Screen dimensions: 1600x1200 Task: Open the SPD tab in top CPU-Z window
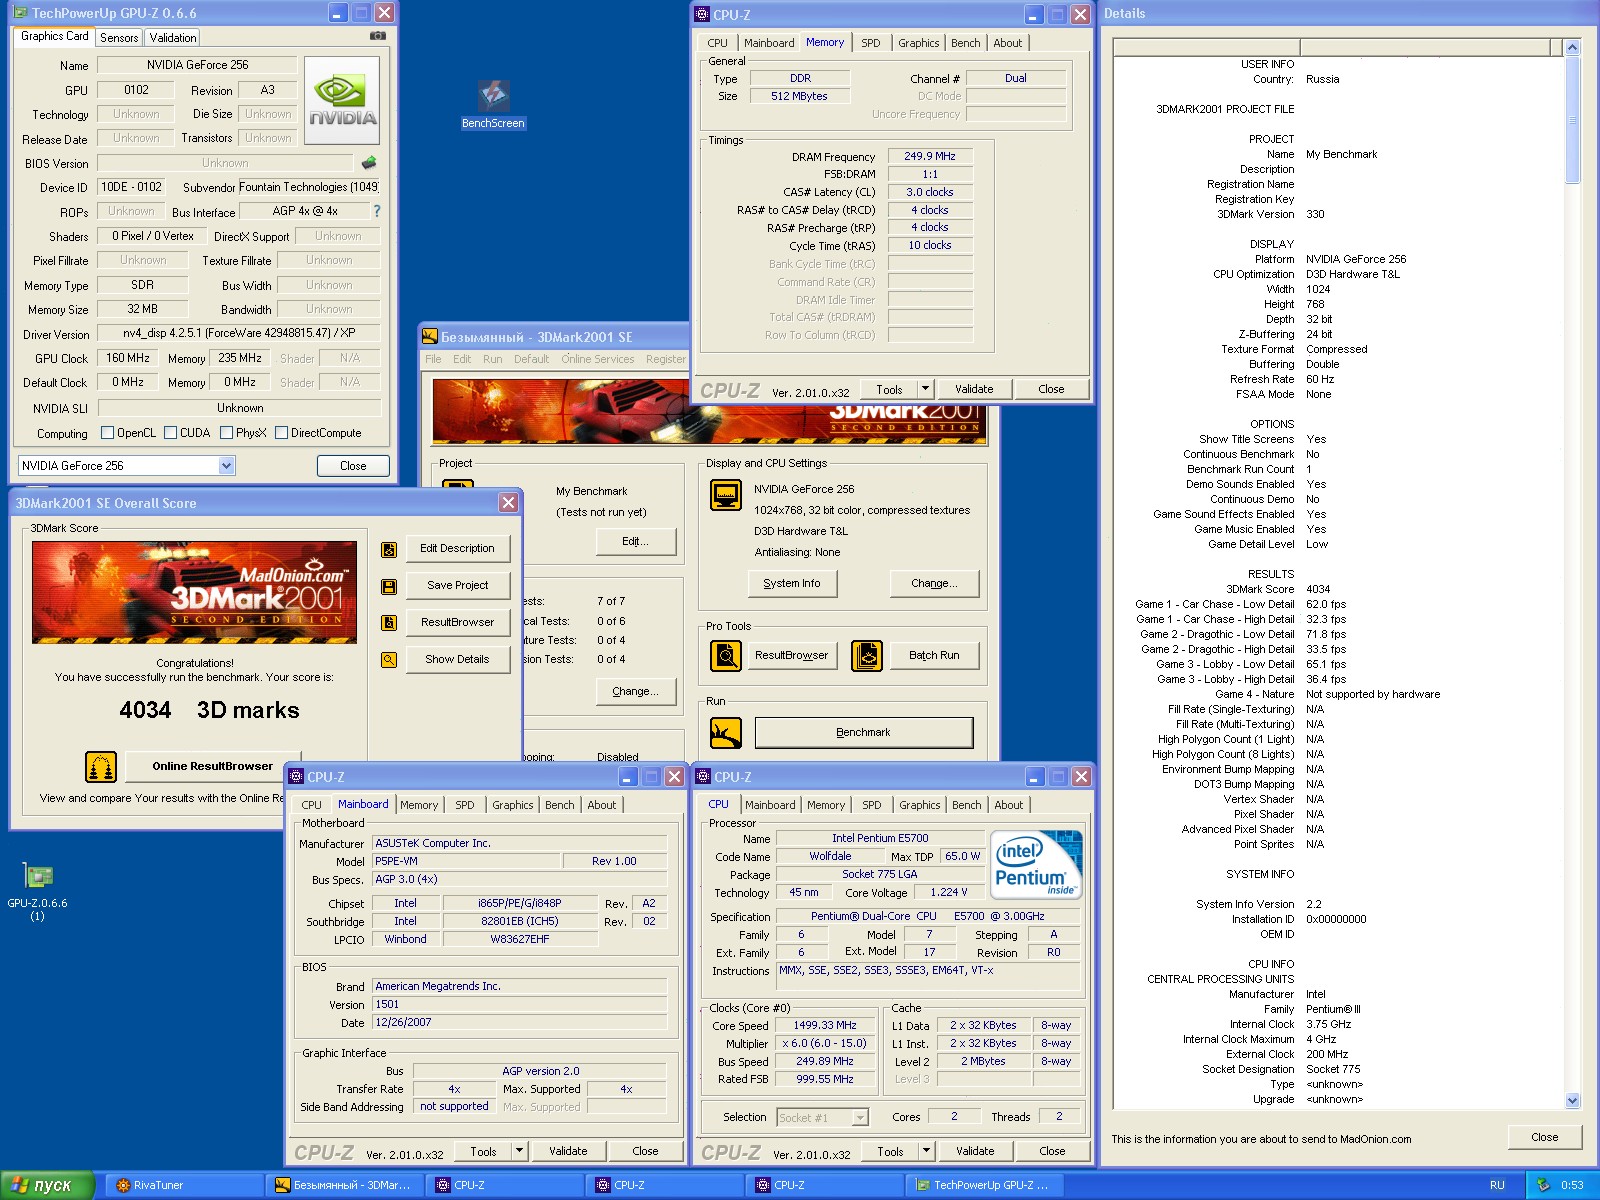tap(871, 43)
